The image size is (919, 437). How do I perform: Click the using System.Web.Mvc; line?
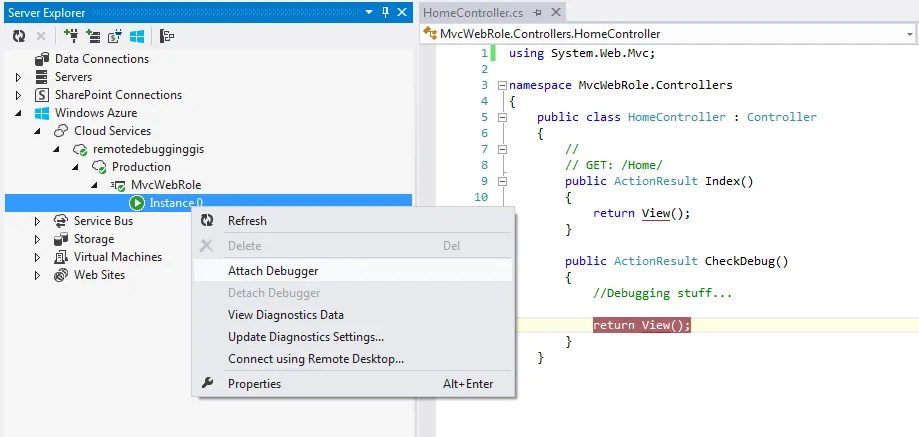(582, 53)
